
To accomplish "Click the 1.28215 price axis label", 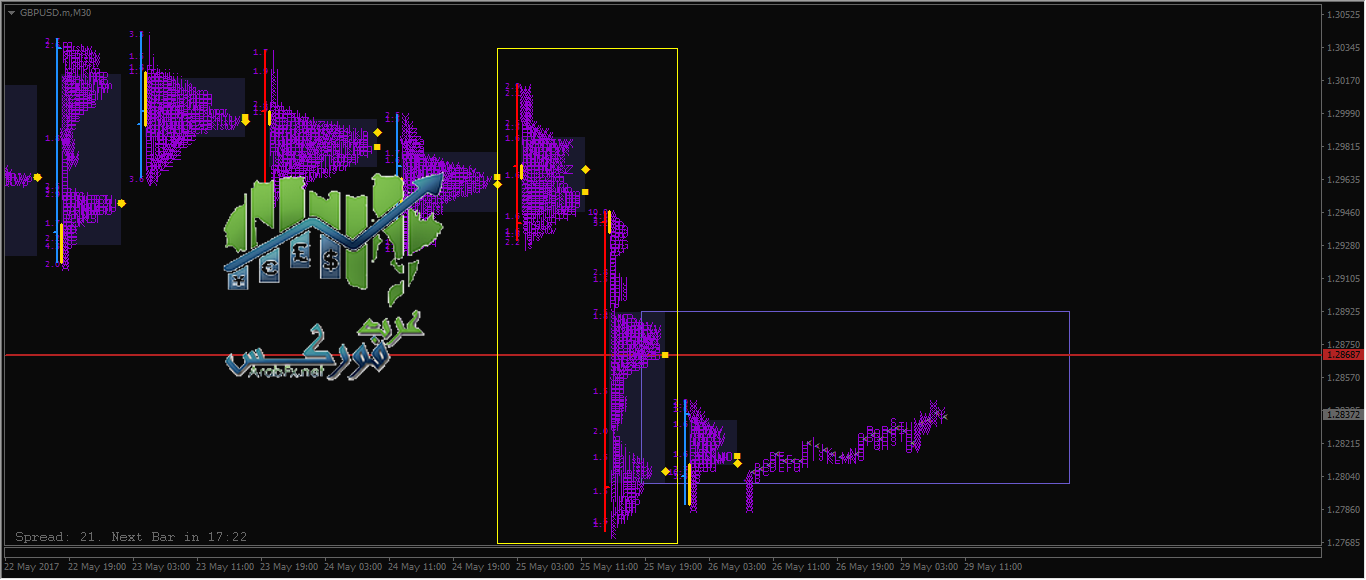I will [1343, 444].
